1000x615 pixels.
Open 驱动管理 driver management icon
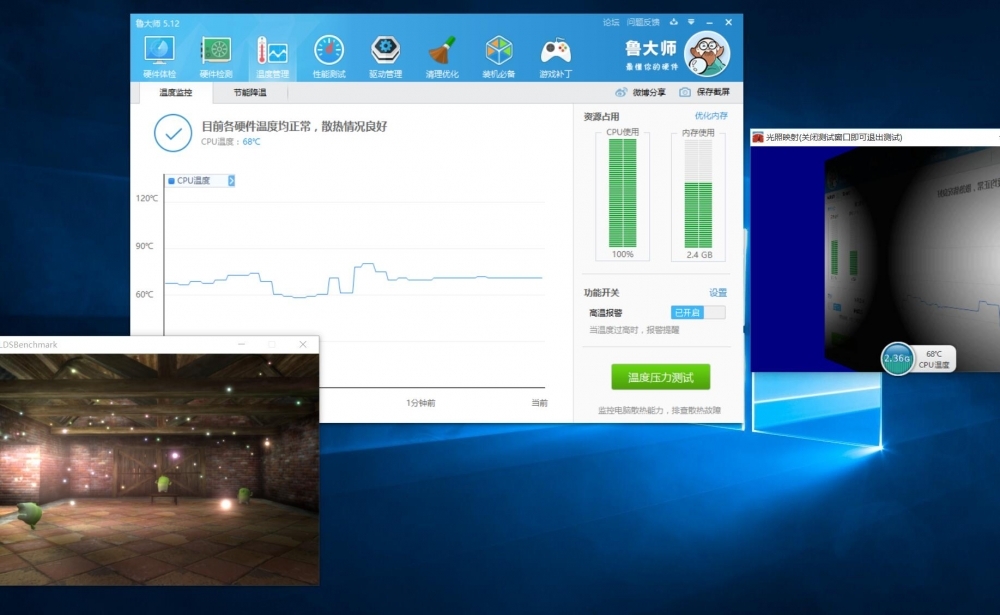(x=385, y=56)
